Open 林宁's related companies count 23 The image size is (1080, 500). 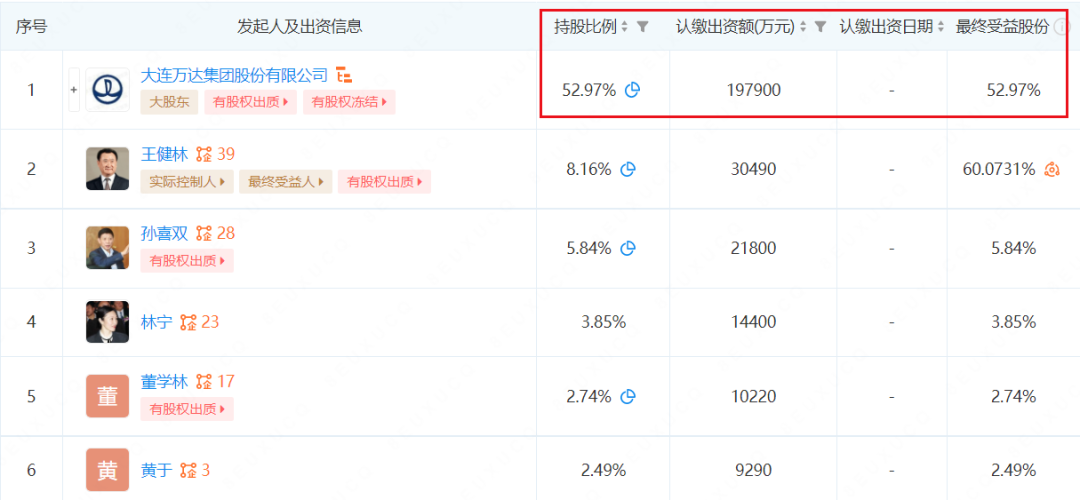pos(199,322)
